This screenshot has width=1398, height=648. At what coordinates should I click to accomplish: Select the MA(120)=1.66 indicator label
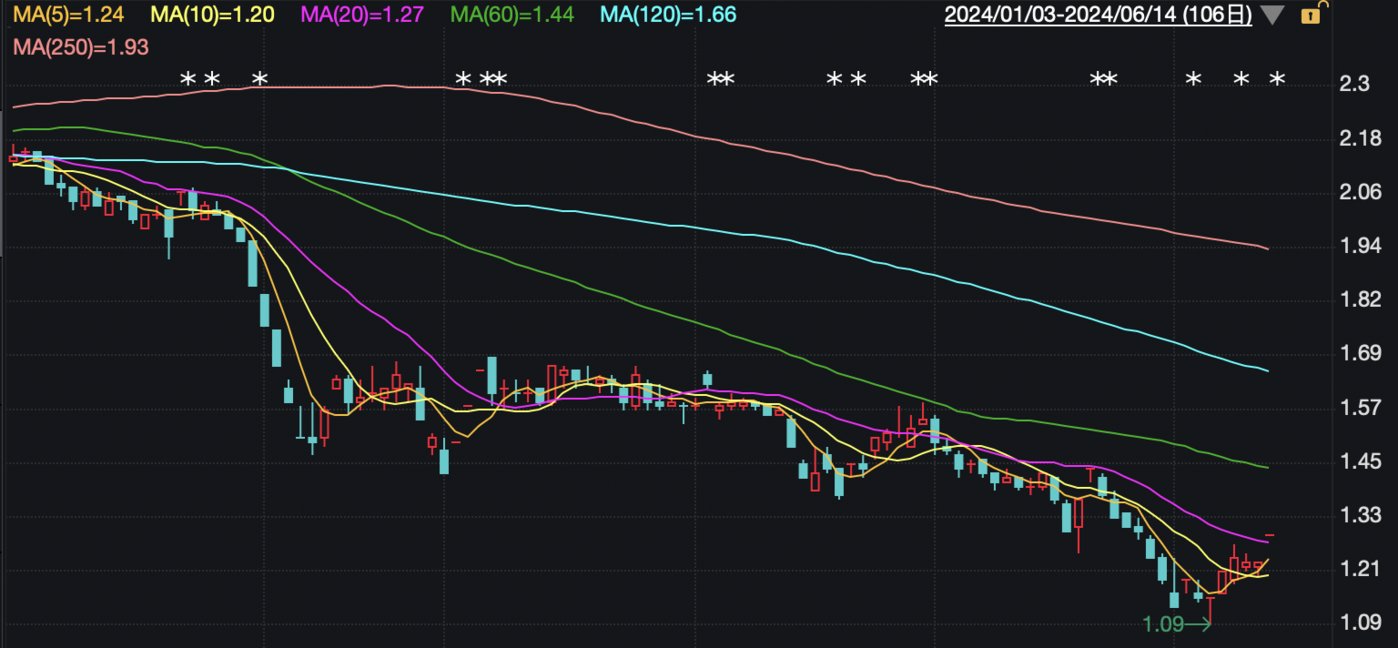(x=668, y=15)
